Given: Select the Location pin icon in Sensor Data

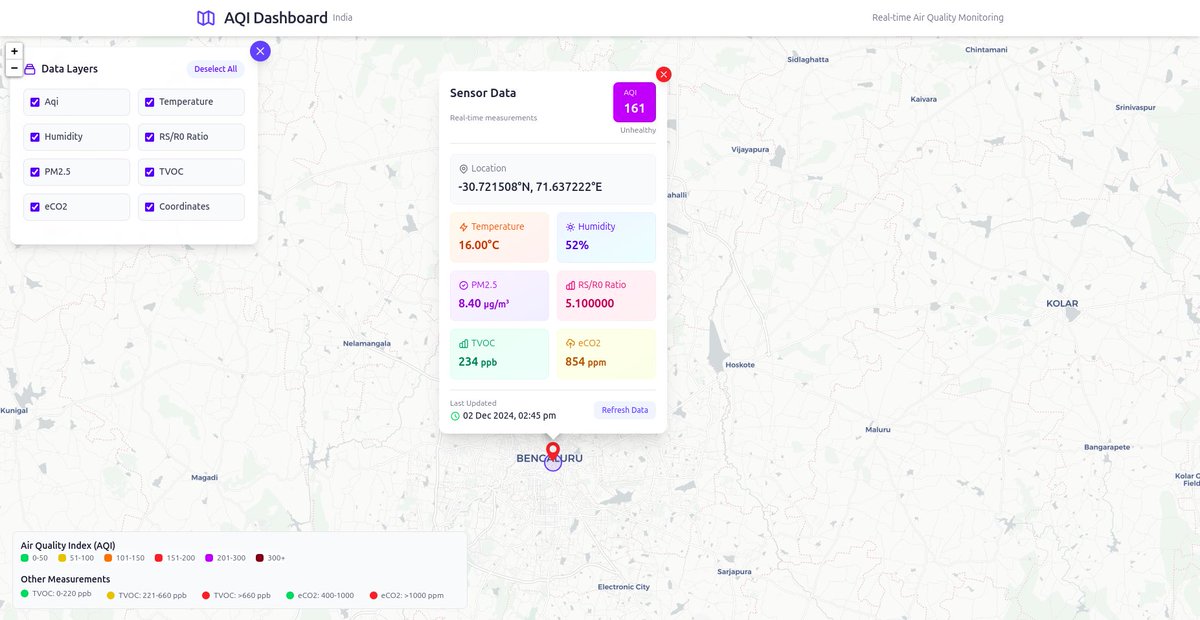Looking at the screenshot, I should click(x=461, y=168).
